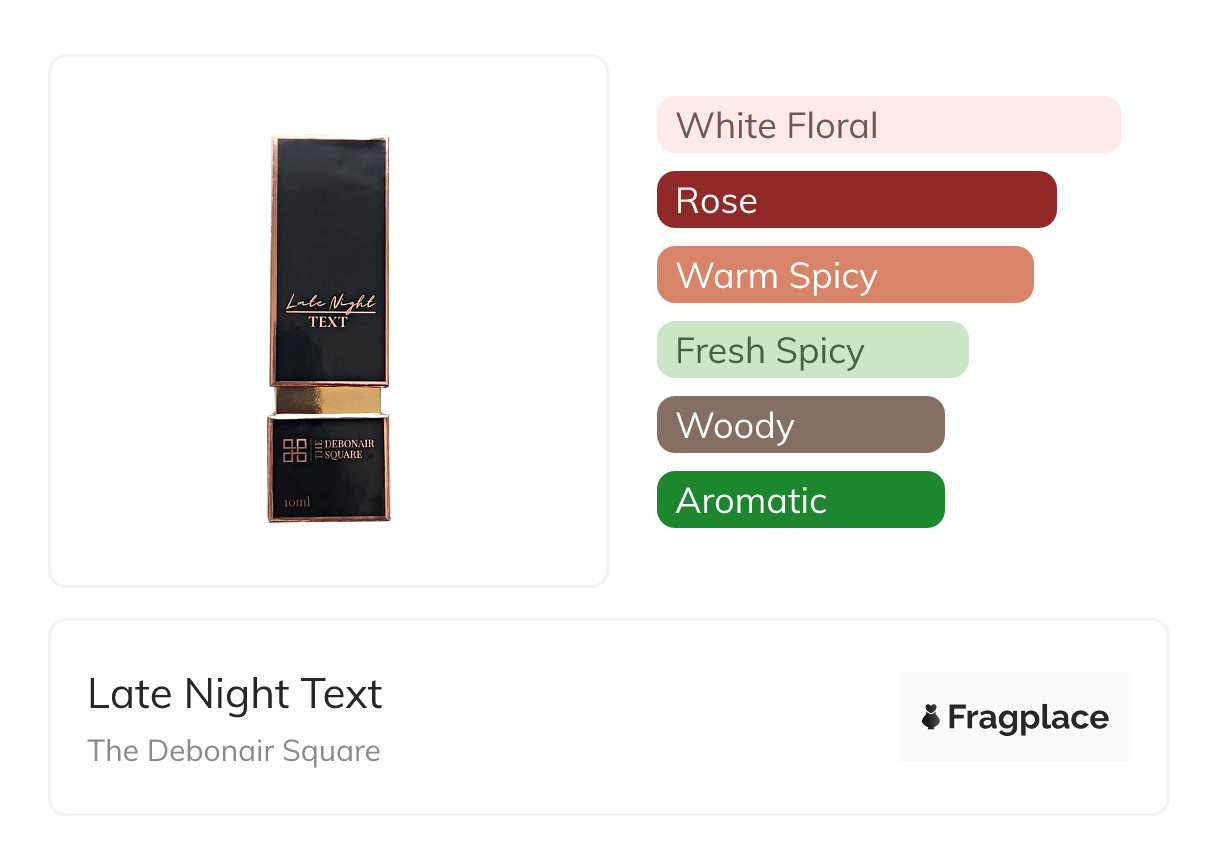Click the bottom info card background
Viewport: 1218px width, 864px height.
click(609, 717)
